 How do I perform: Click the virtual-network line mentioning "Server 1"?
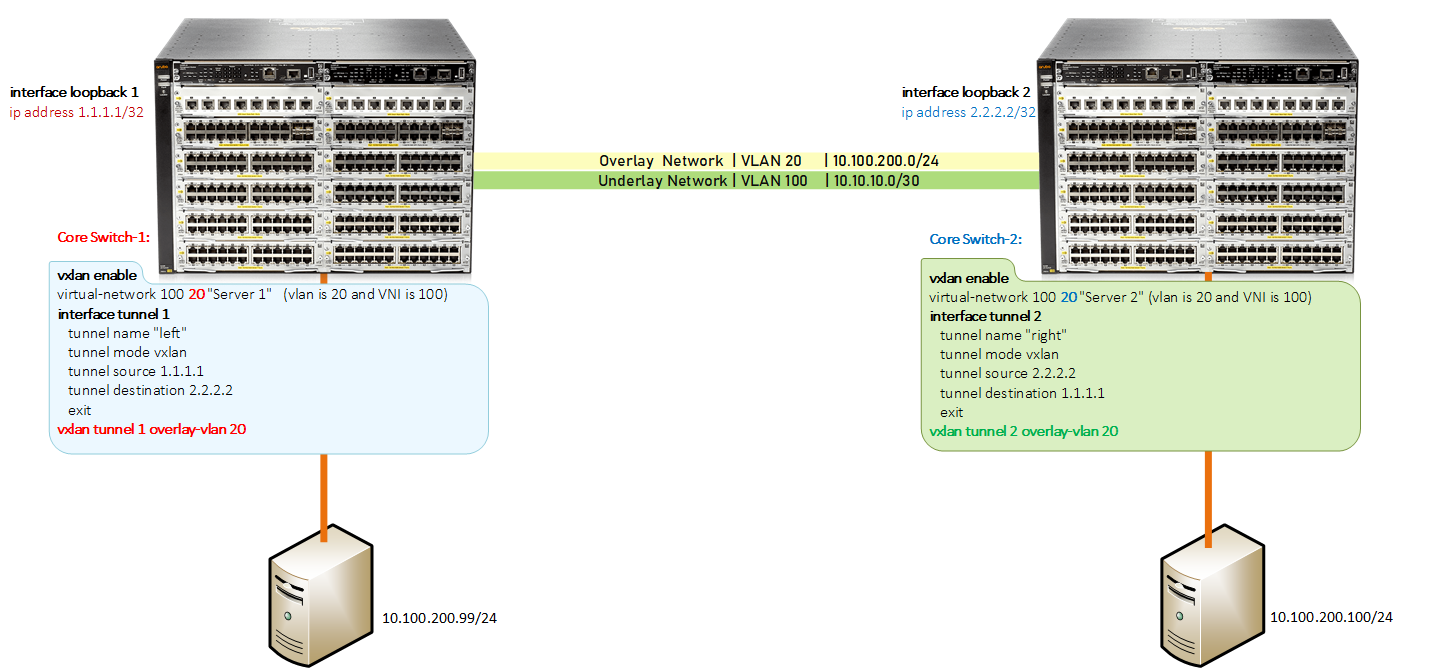pyautogui.click(x=253, y=294)
